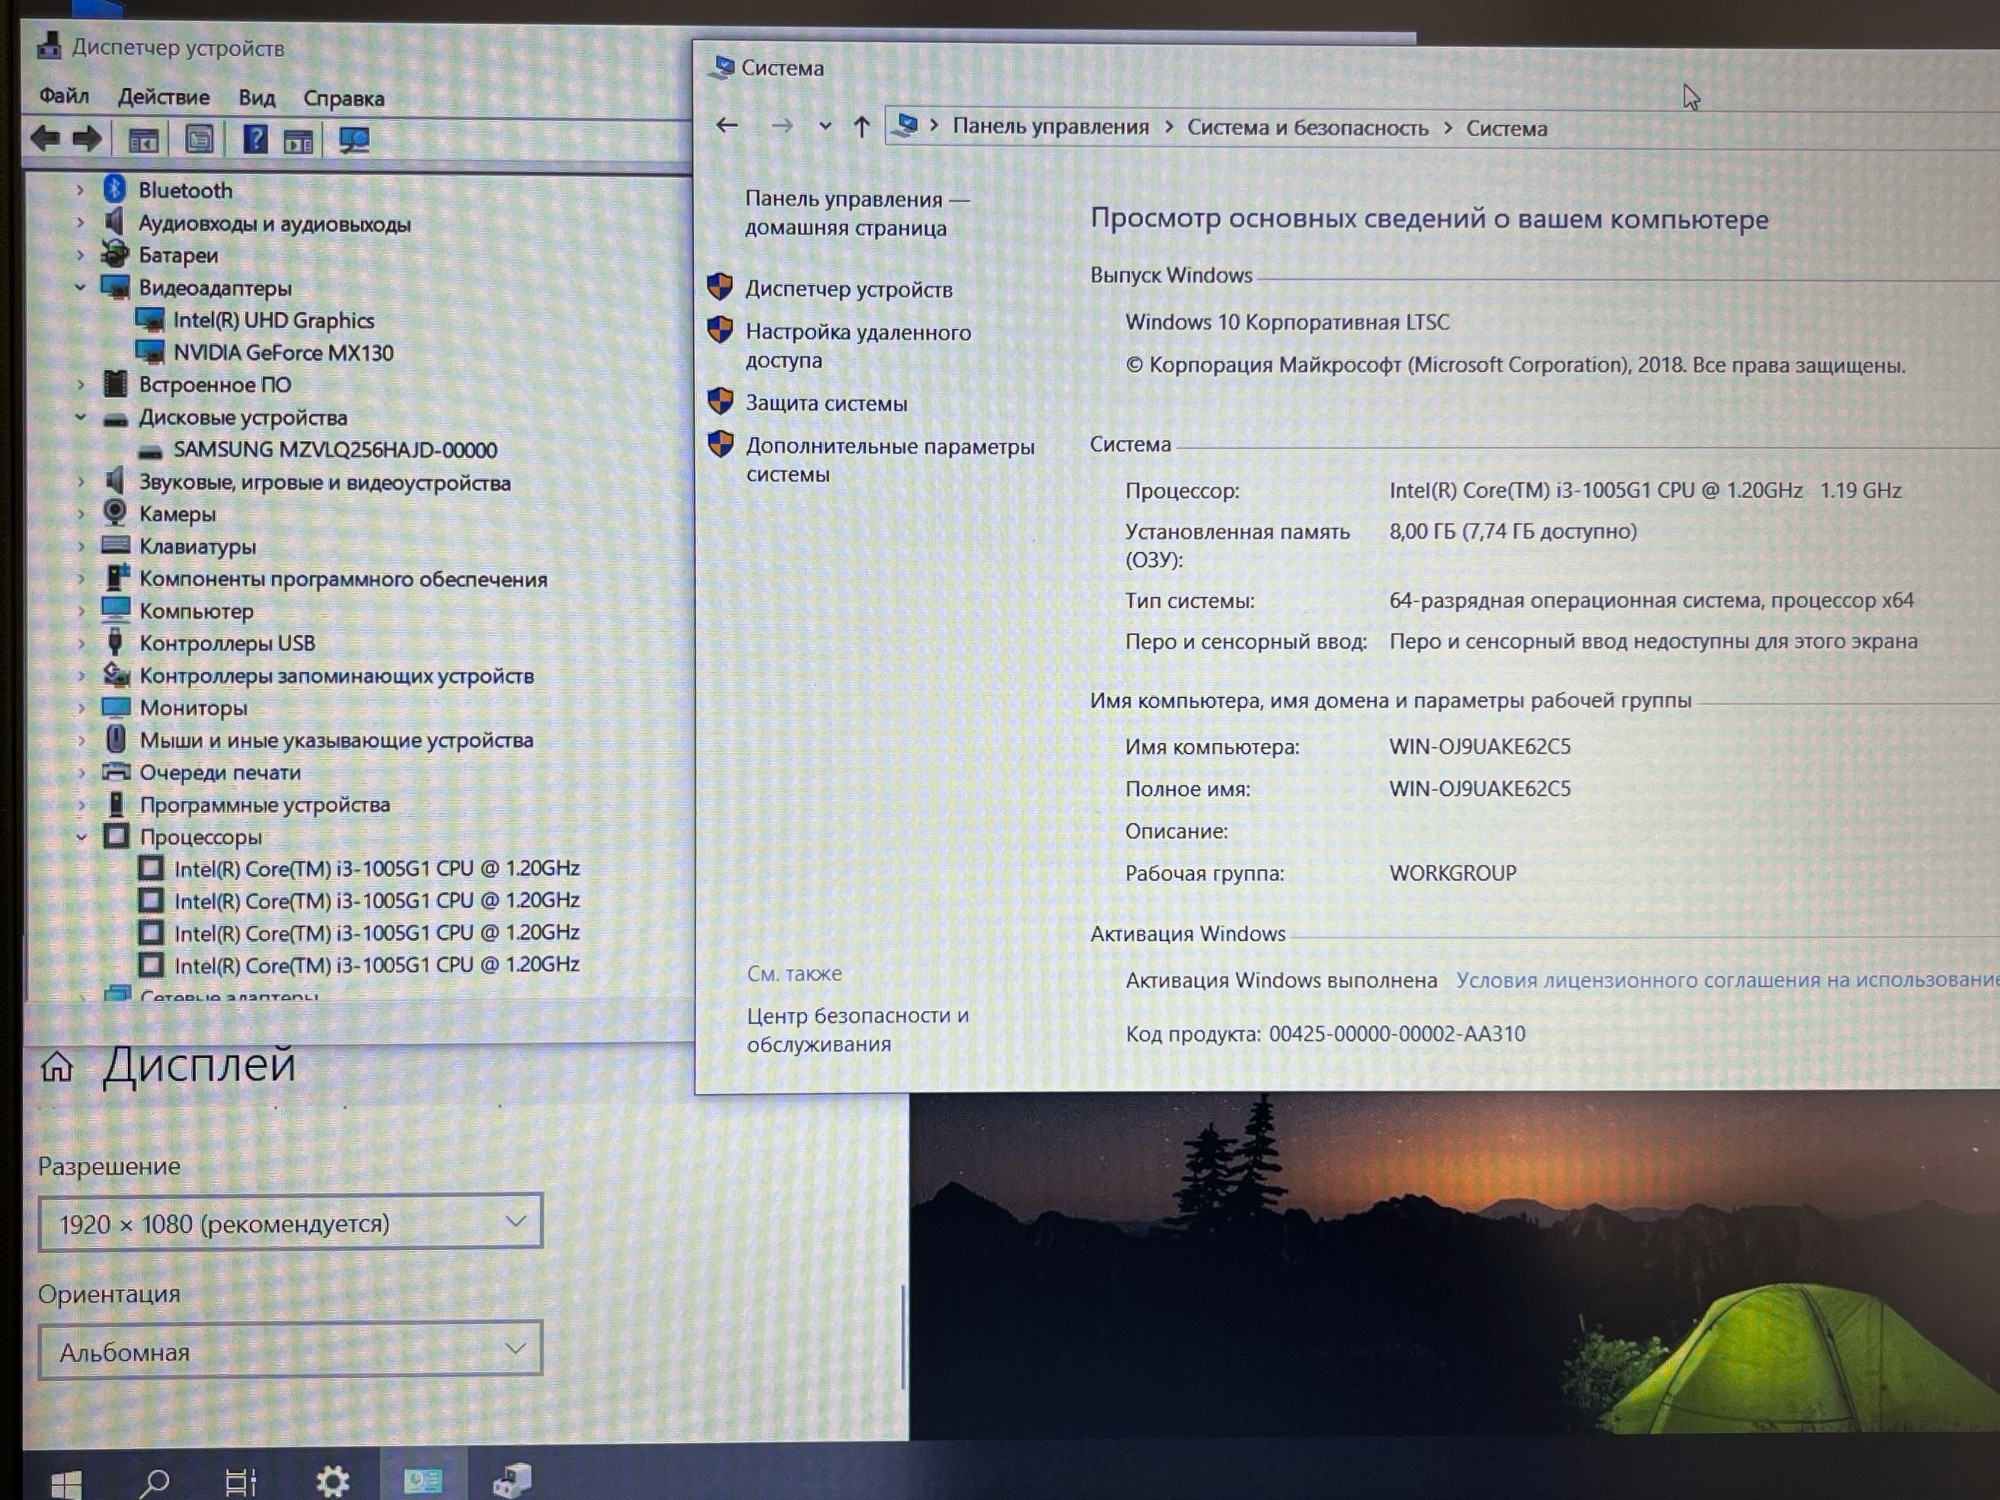The height and width of the screenshot is (1500, 2000).
Task: Click product code 00425-00000-00002-AA310
Action: 1397,1033
